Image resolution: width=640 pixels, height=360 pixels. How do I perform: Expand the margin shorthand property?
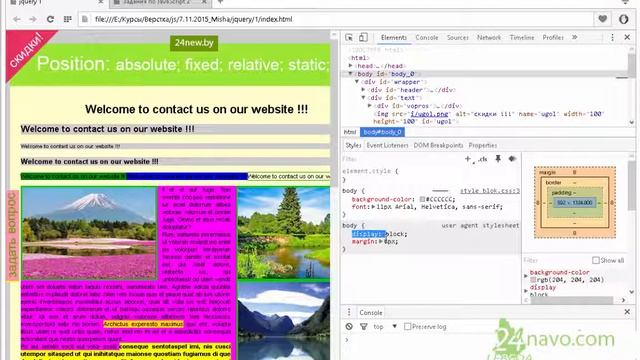pyautogui.click(x=381, y=242)
